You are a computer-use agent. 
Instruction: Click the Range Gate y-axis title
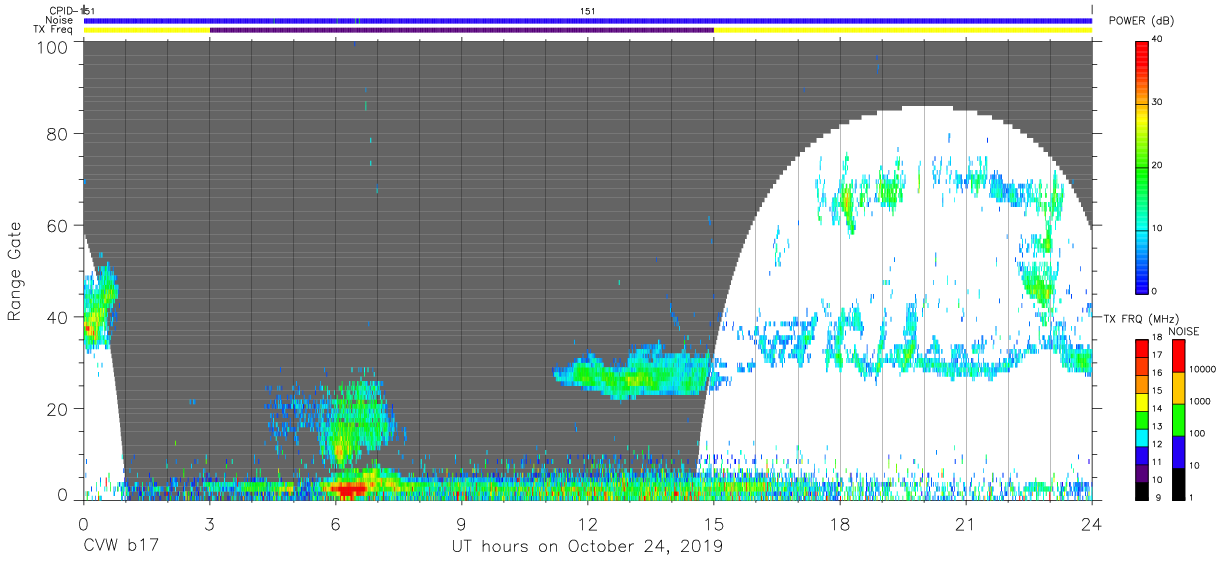[16, 272]
